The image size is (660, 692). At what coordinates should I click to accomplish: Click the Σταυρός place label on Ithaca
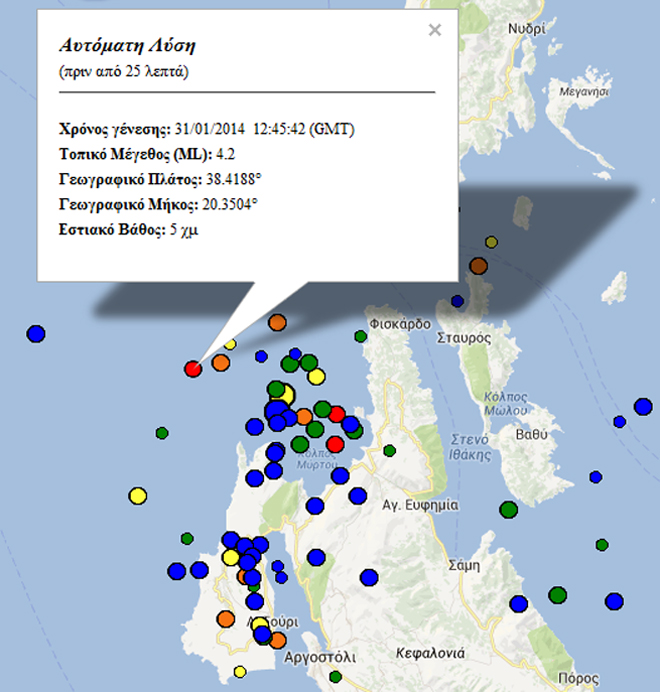[x=464, y=338]
